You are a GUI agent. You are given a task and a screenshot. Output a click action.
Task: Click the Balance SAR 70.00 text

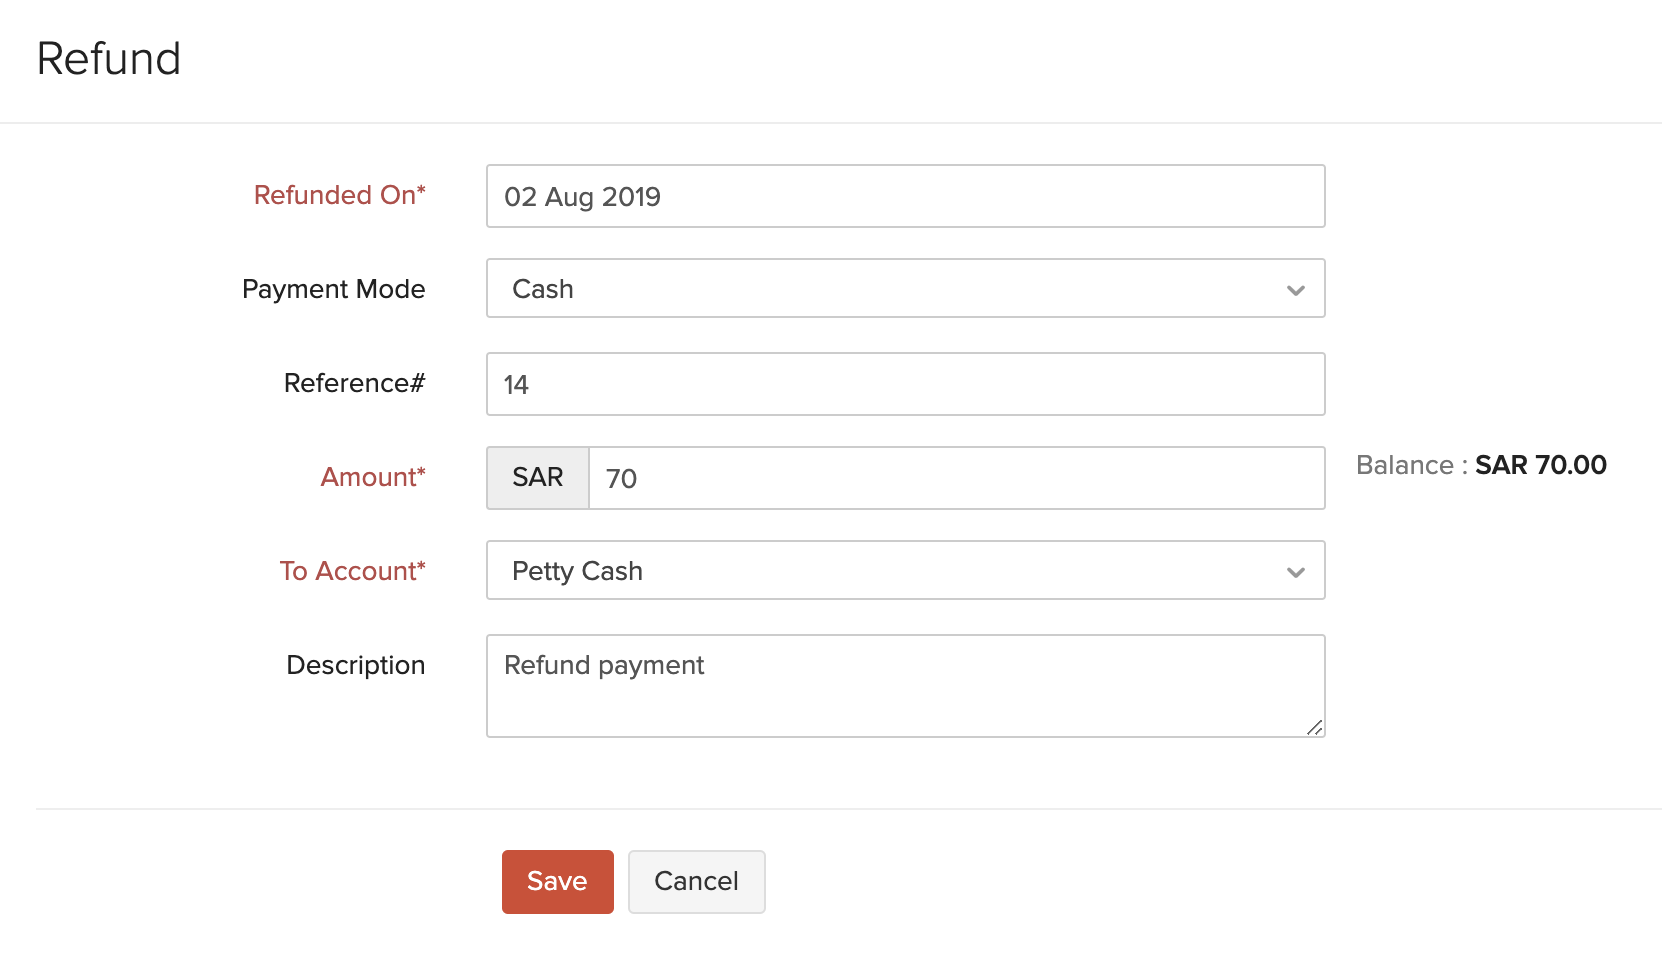(x=1481, y=466)
